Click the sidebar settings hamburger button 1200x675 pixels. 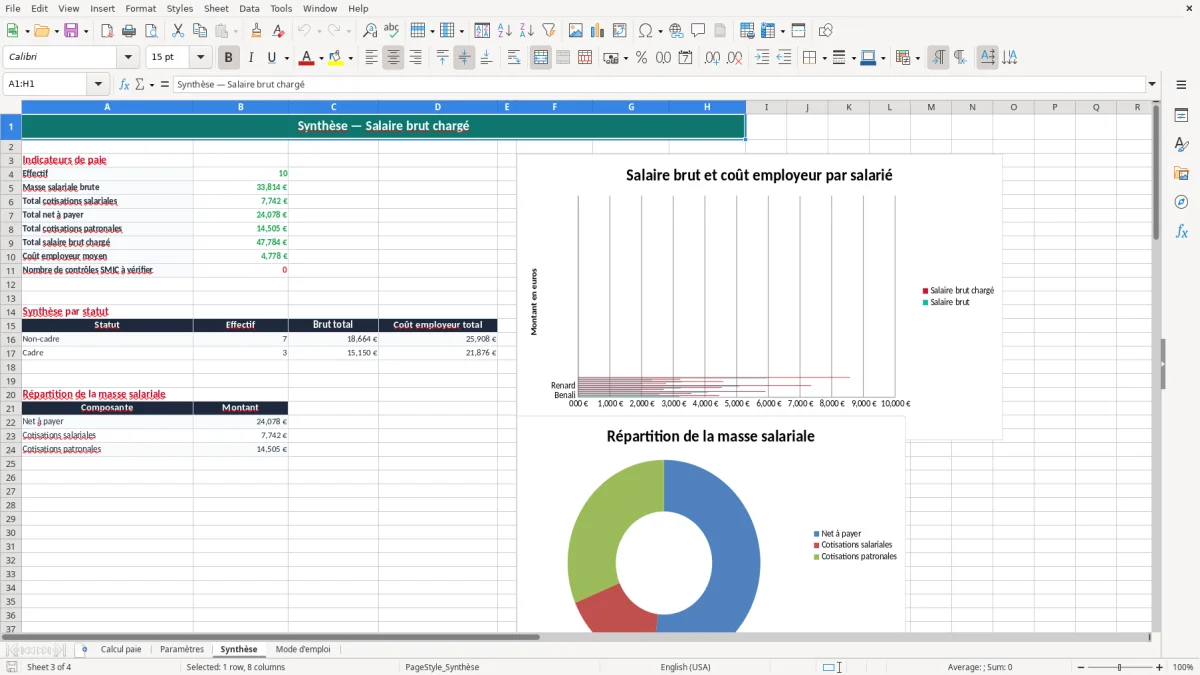(1181, 86)
